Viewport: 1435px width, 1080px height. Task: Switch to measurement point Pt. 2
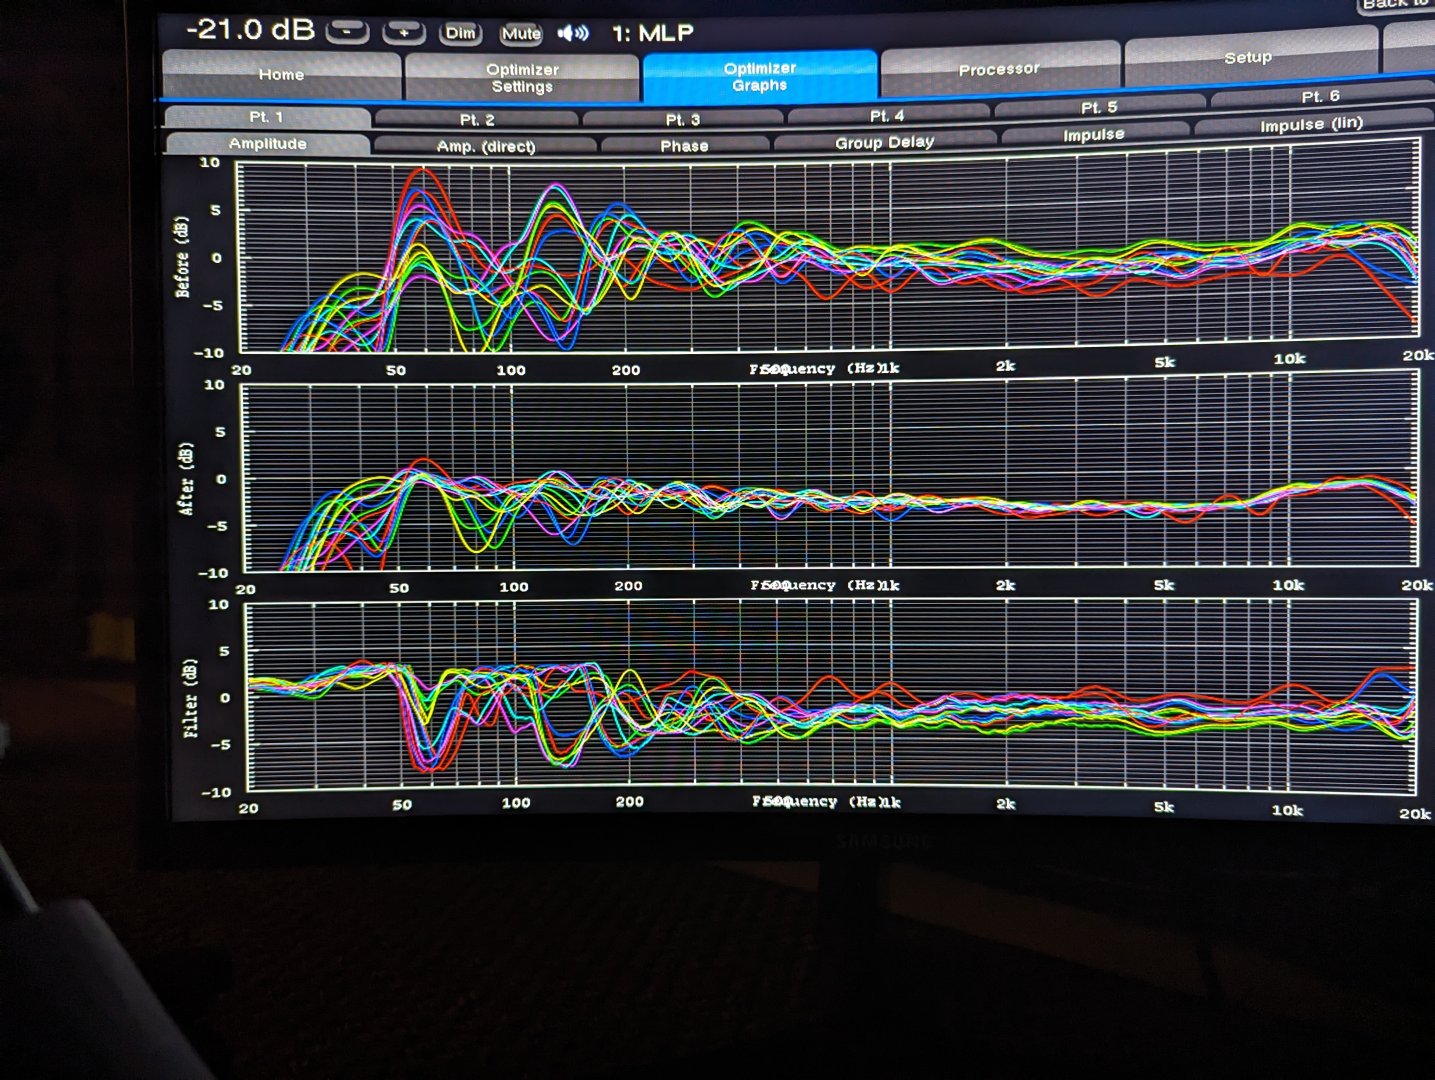pyautogui.click(x=477, y=119)
